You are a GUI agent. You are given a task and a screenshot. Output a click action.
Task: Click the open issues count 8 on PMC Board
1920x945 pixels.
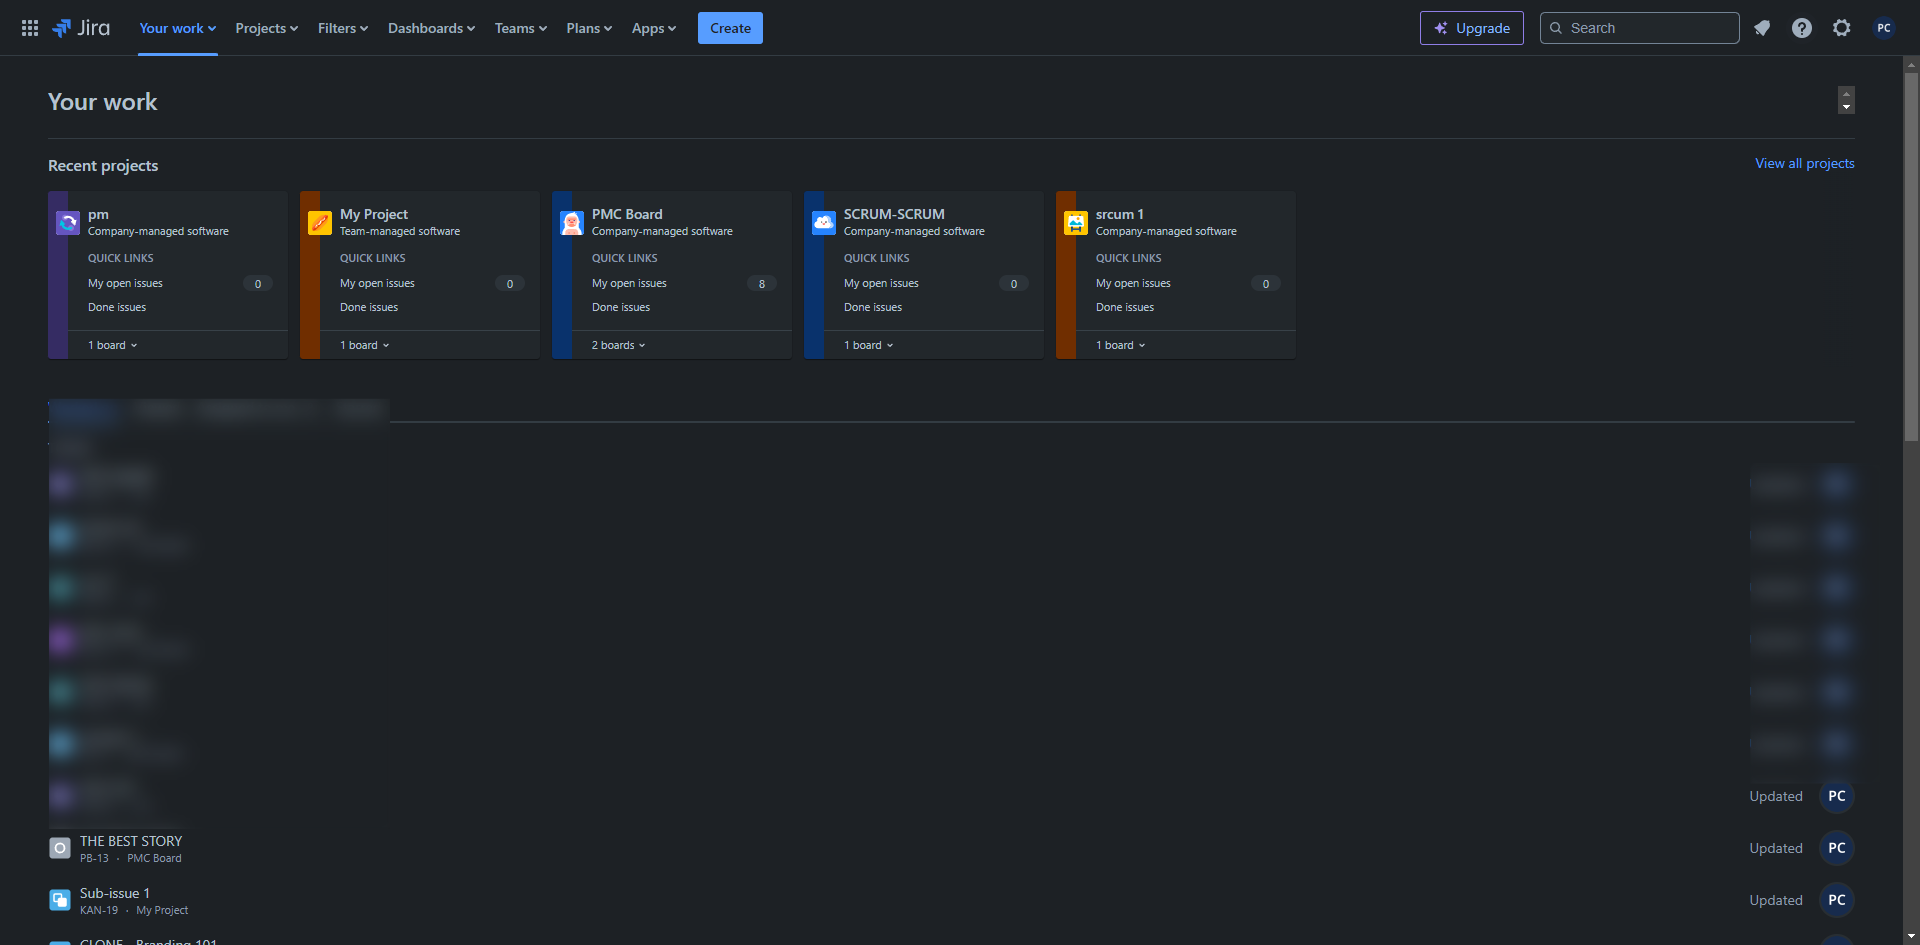[762, 284]
